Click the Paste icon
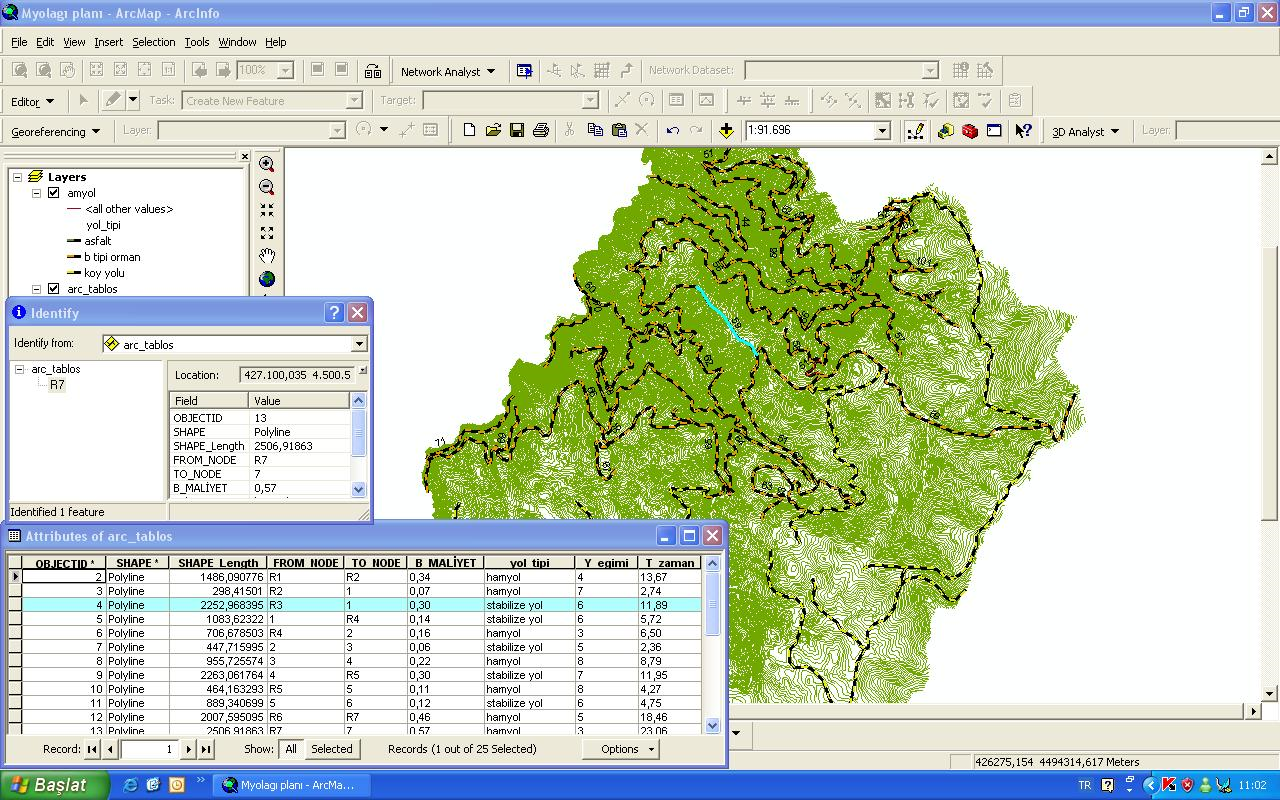The image size is (1280, 800). click(x=619, y=130)
